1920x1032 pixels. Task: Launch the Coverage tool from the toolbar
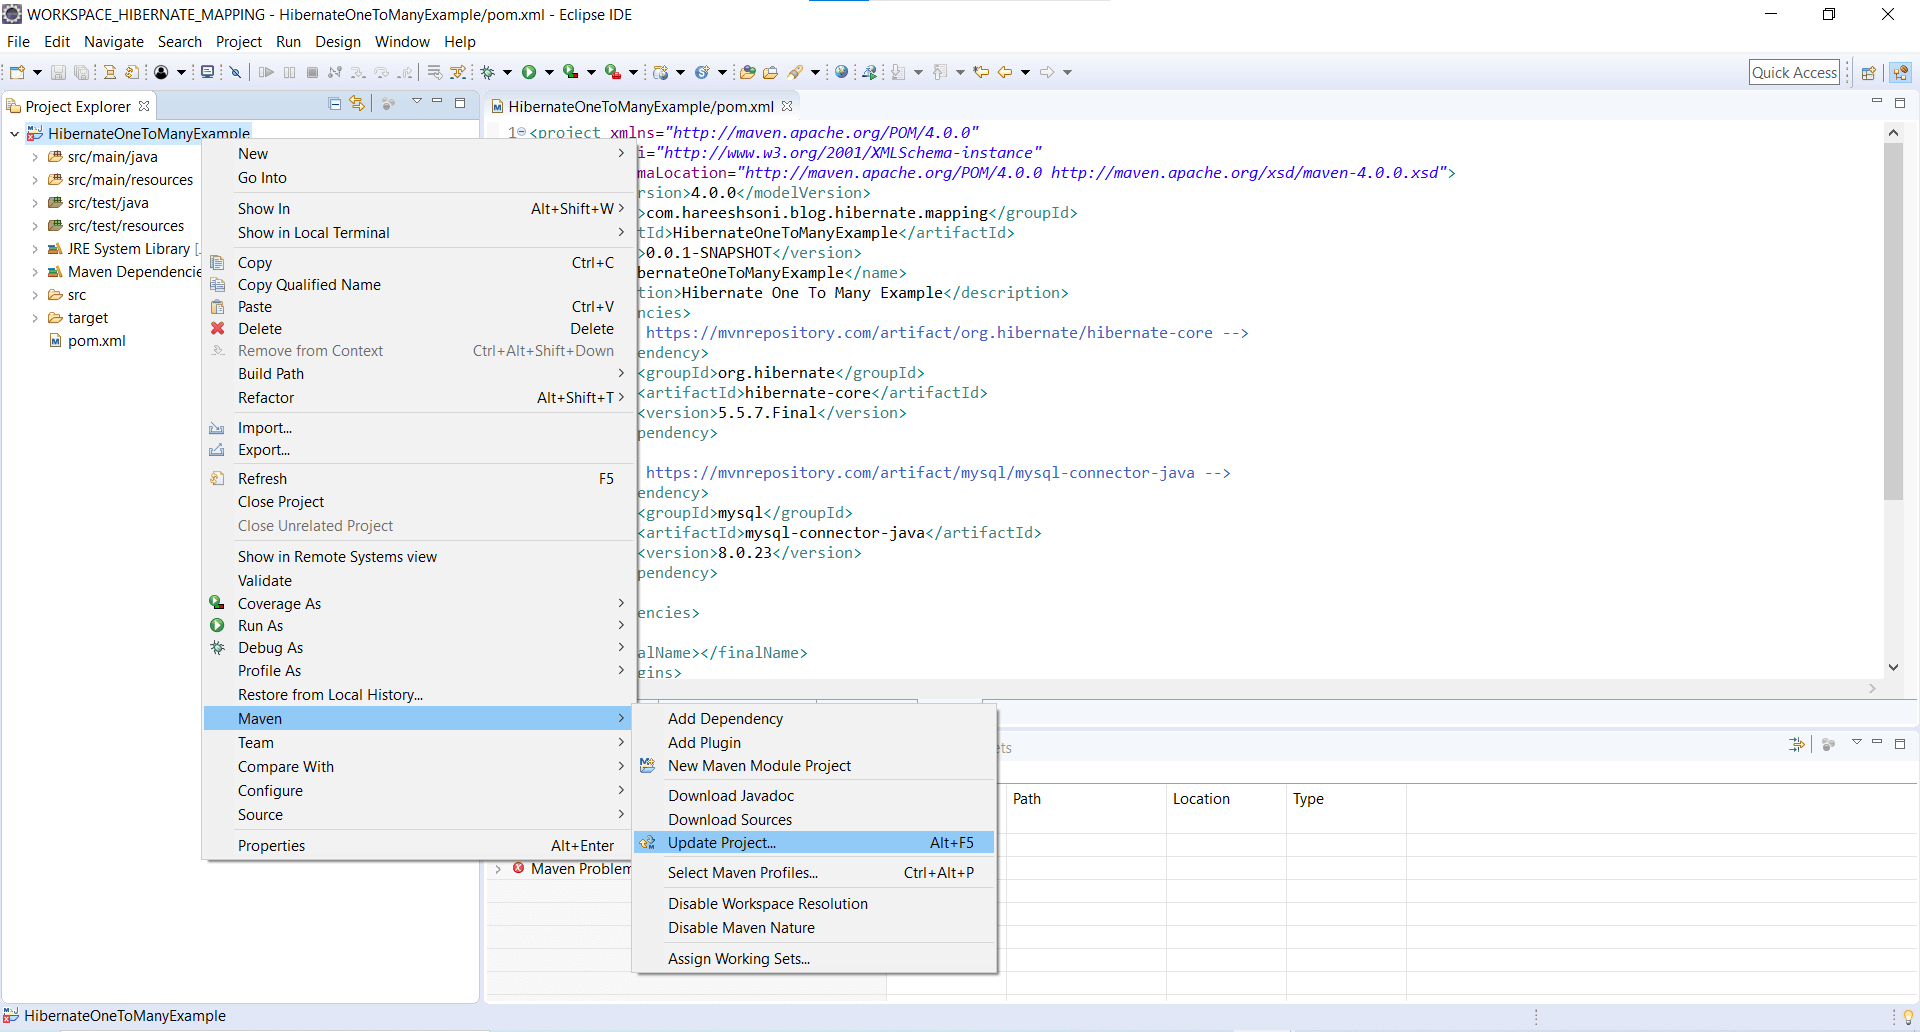(572, 71)
